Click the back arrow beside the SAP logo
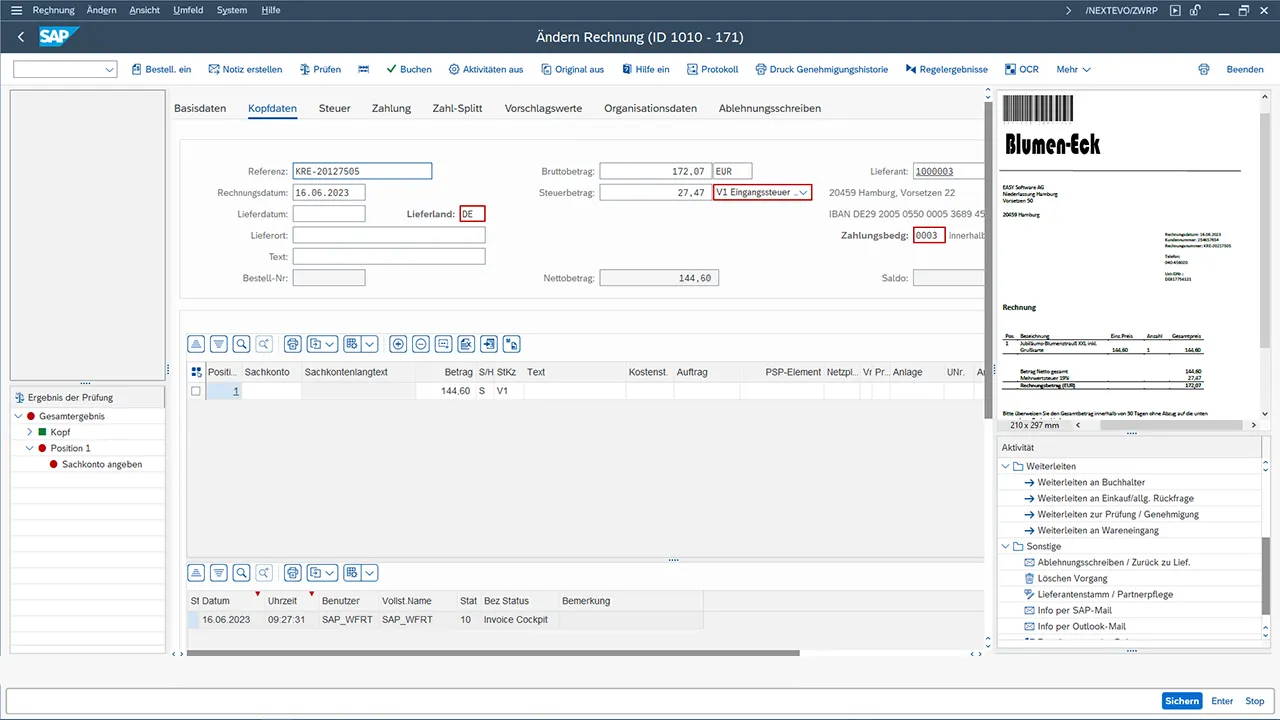Viewport: 1280px width, 720px height. (x=21, y=37)
